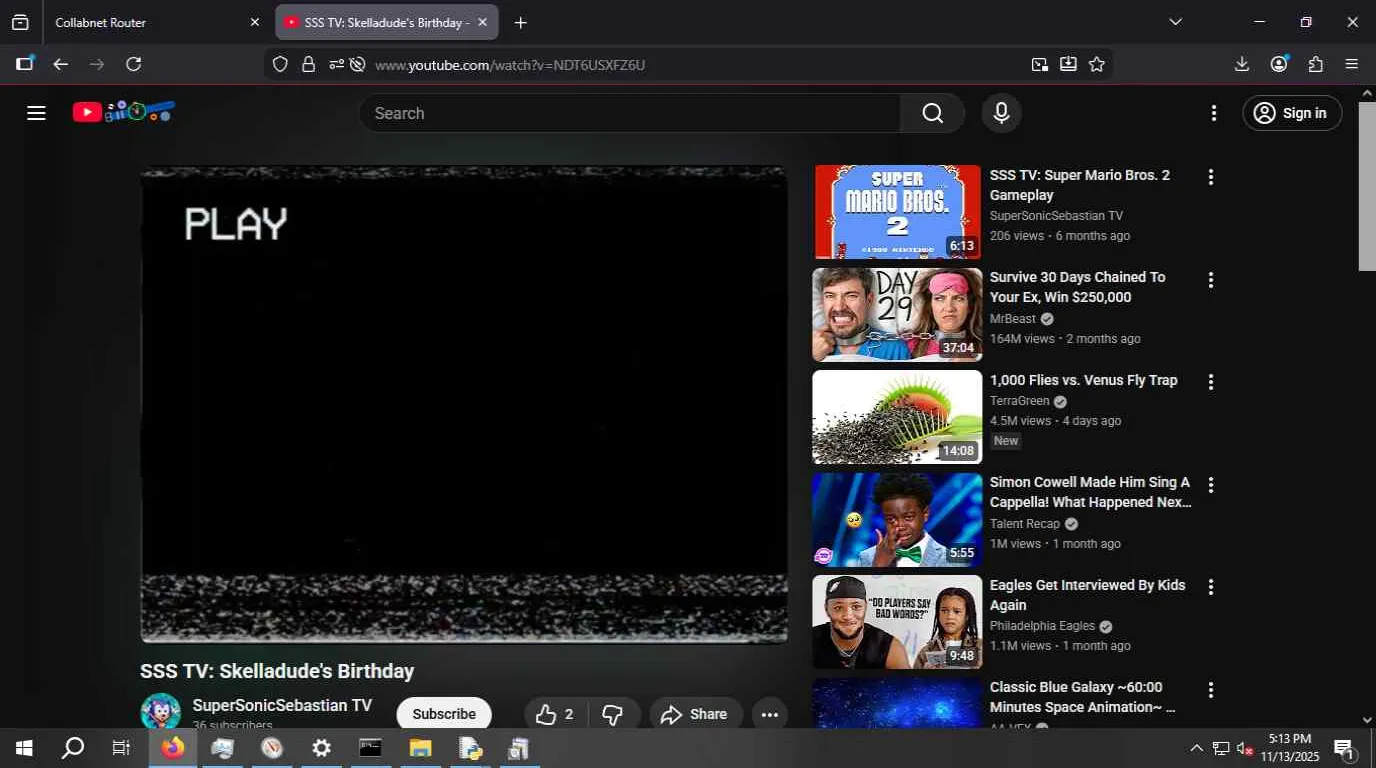Open options for 1,000 Flies vs. Venus Fly Trap
The width and height of the screenshot is (1376, 768).
(x=1210, y=382)
